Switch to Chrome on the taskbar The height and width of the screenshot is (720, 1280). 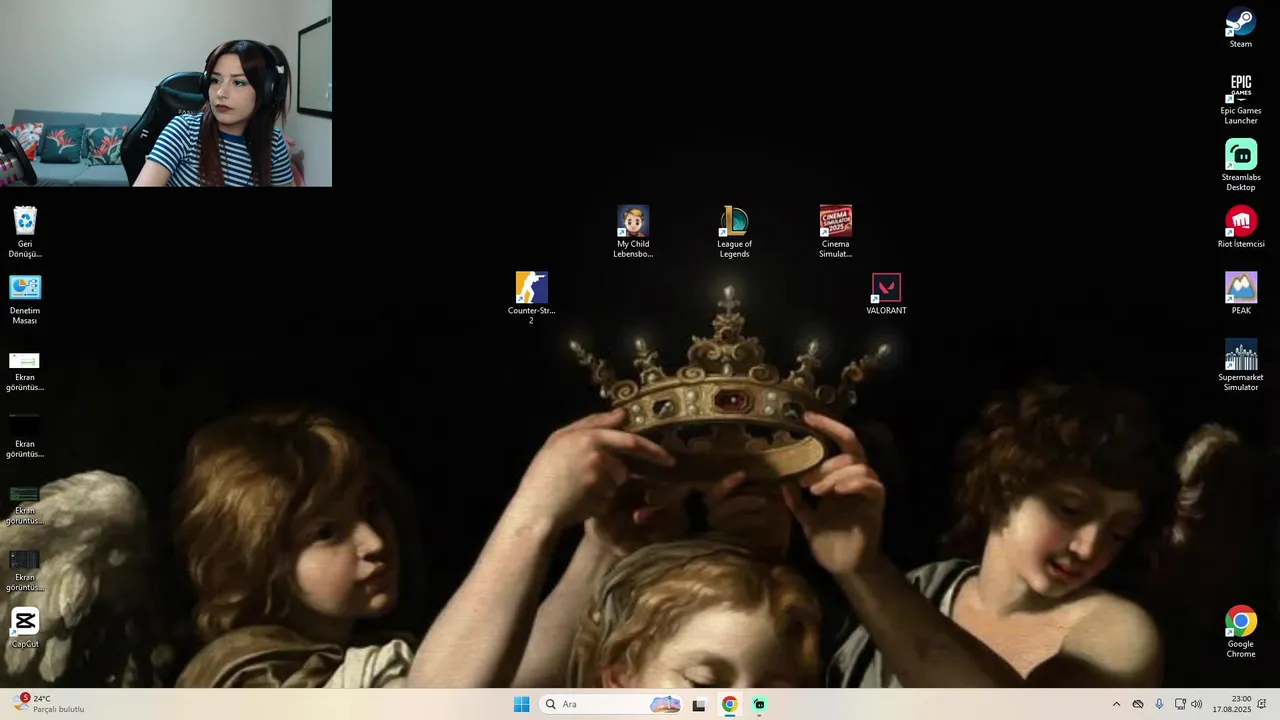tap(729, 704)
